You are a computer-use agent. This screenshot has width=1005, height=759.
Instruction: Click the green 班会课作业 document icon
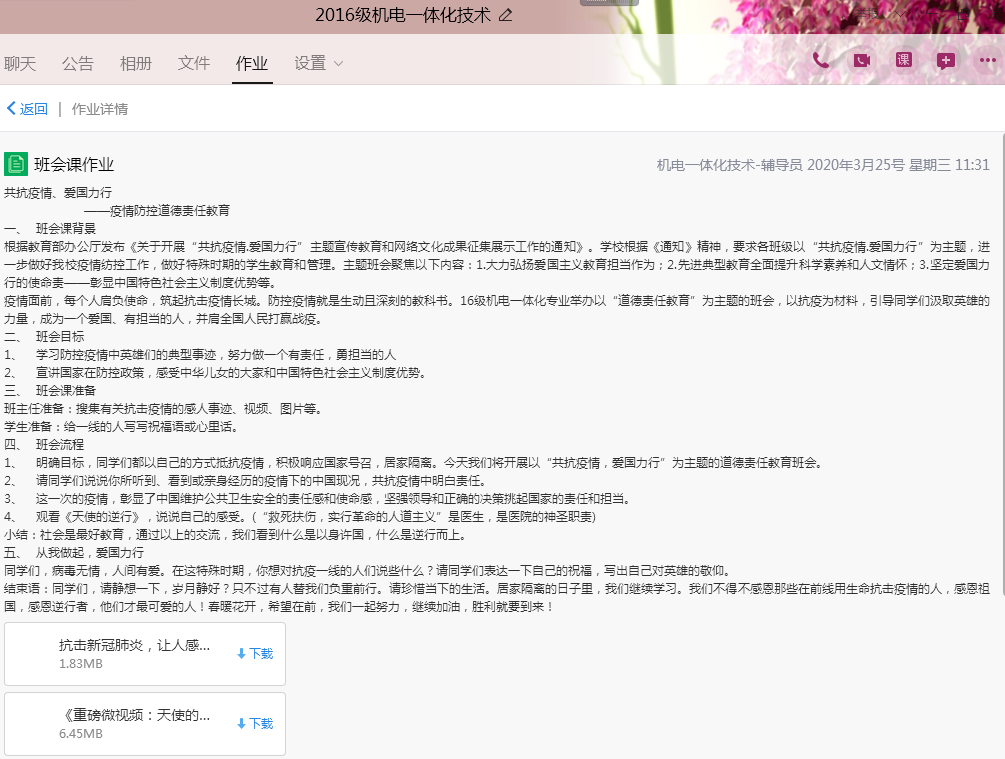pos(16,164)
